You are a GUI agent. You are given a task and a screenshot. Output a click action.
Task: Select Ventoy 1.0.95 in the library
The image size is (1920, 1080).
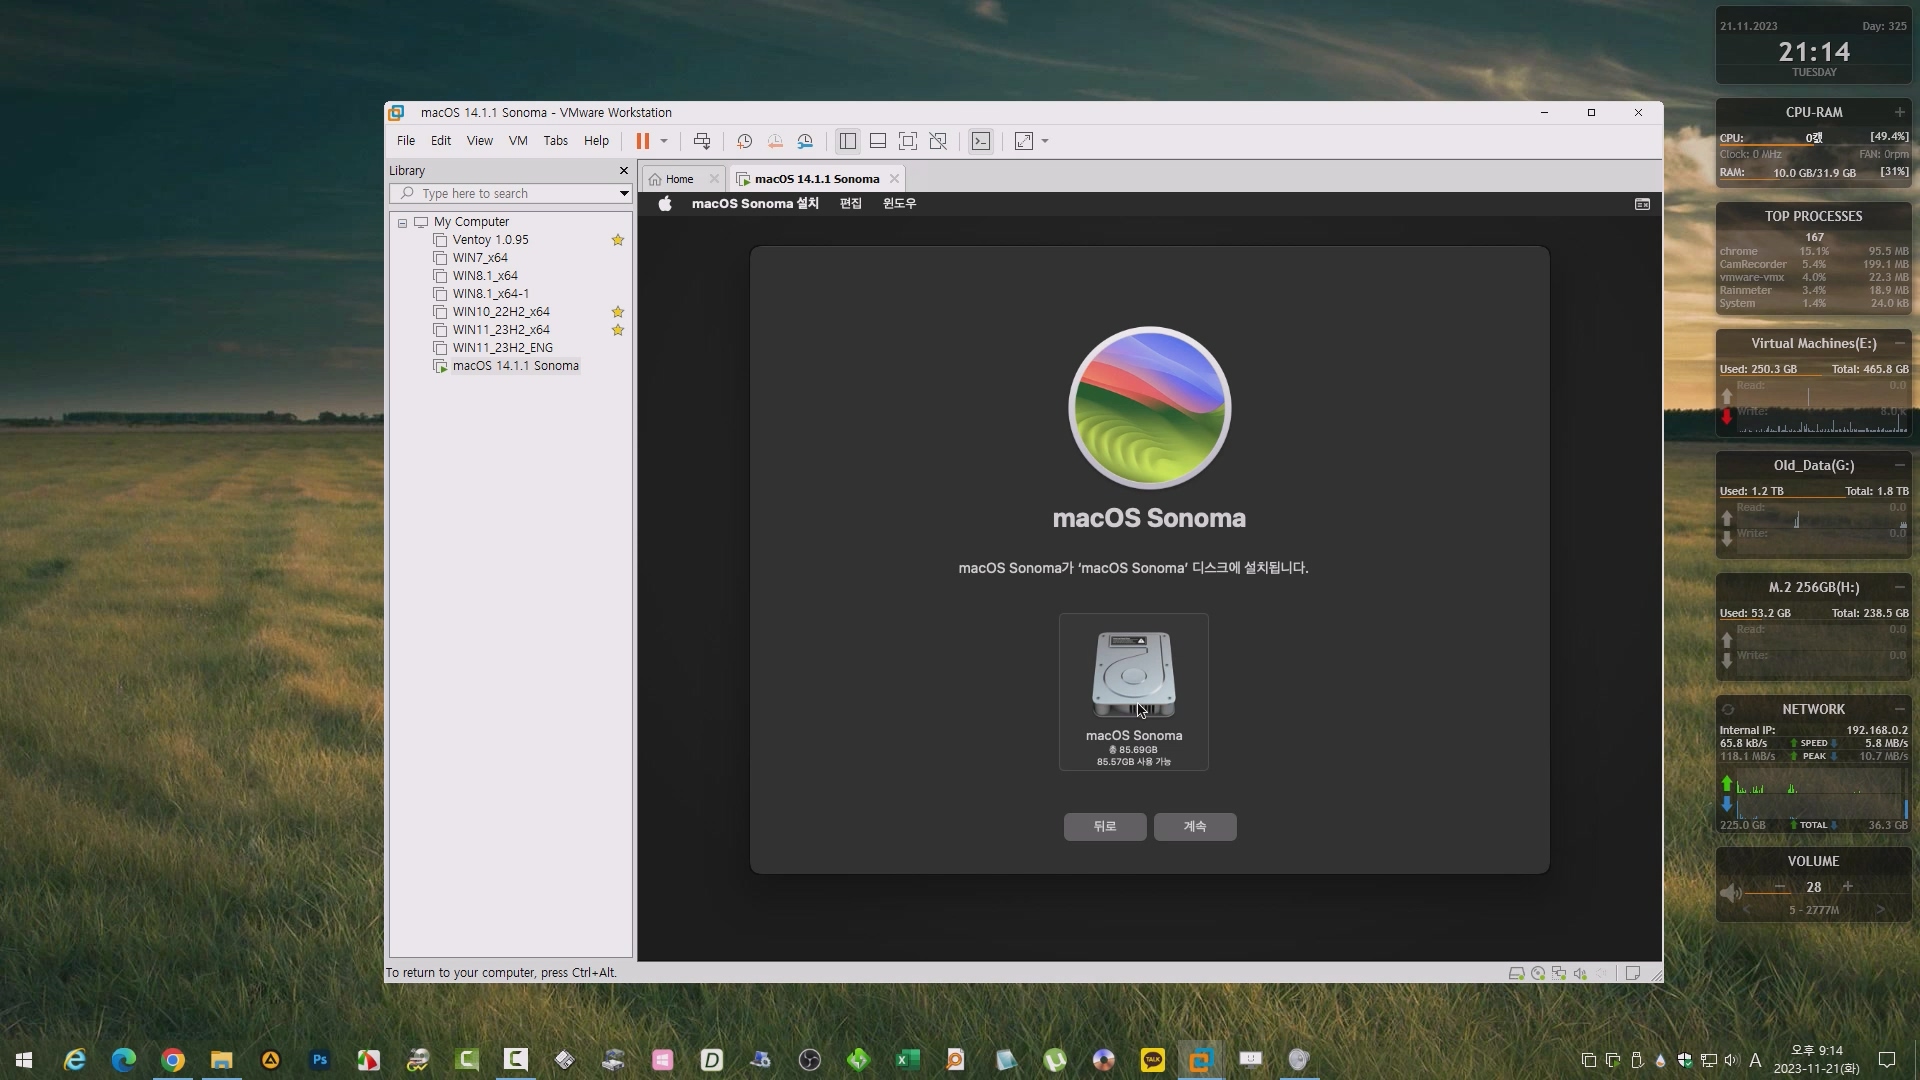coord(490,240)
